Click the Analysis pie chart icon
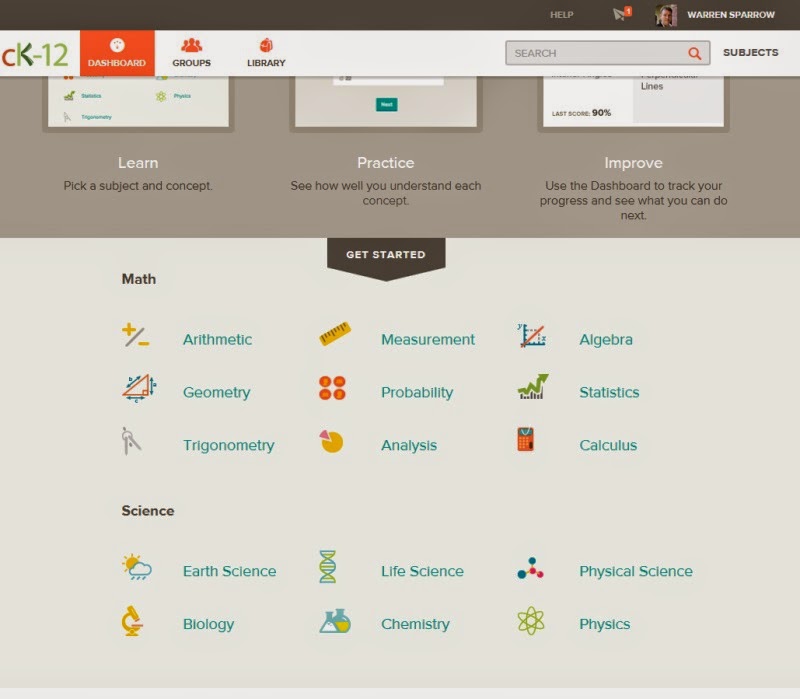 click(x=331, y=441)
